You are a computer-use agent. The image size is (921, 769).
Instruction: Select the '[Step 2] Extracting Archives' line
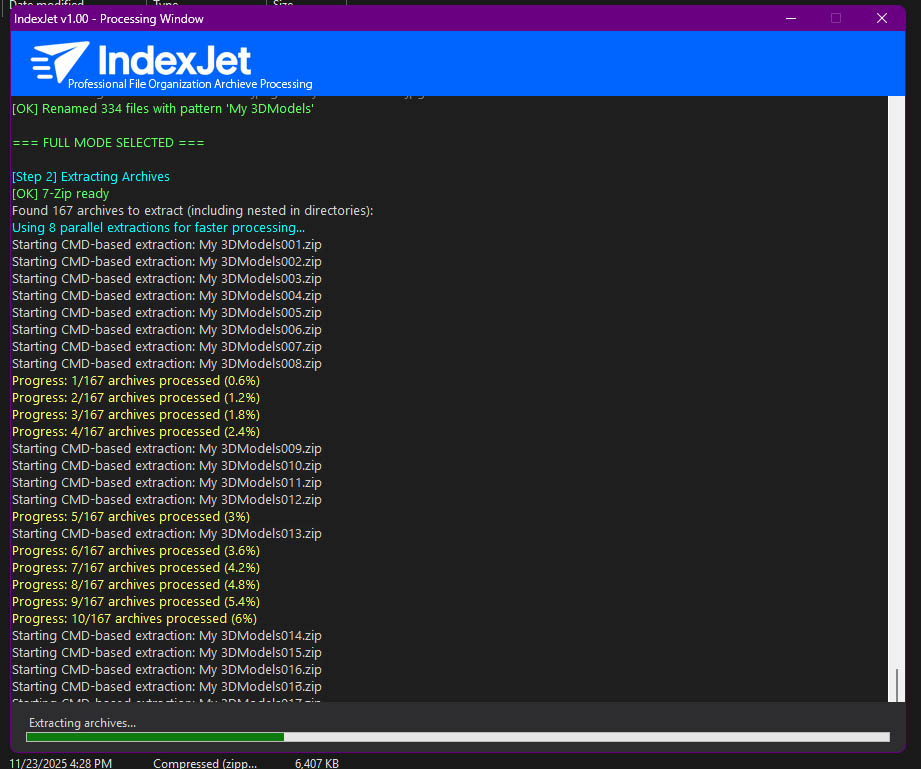[x=91, y=177]
